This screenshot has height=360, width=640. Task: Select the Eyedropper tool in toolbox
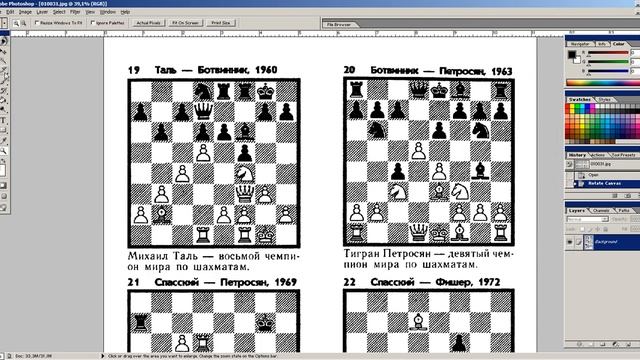click(3, 140)
